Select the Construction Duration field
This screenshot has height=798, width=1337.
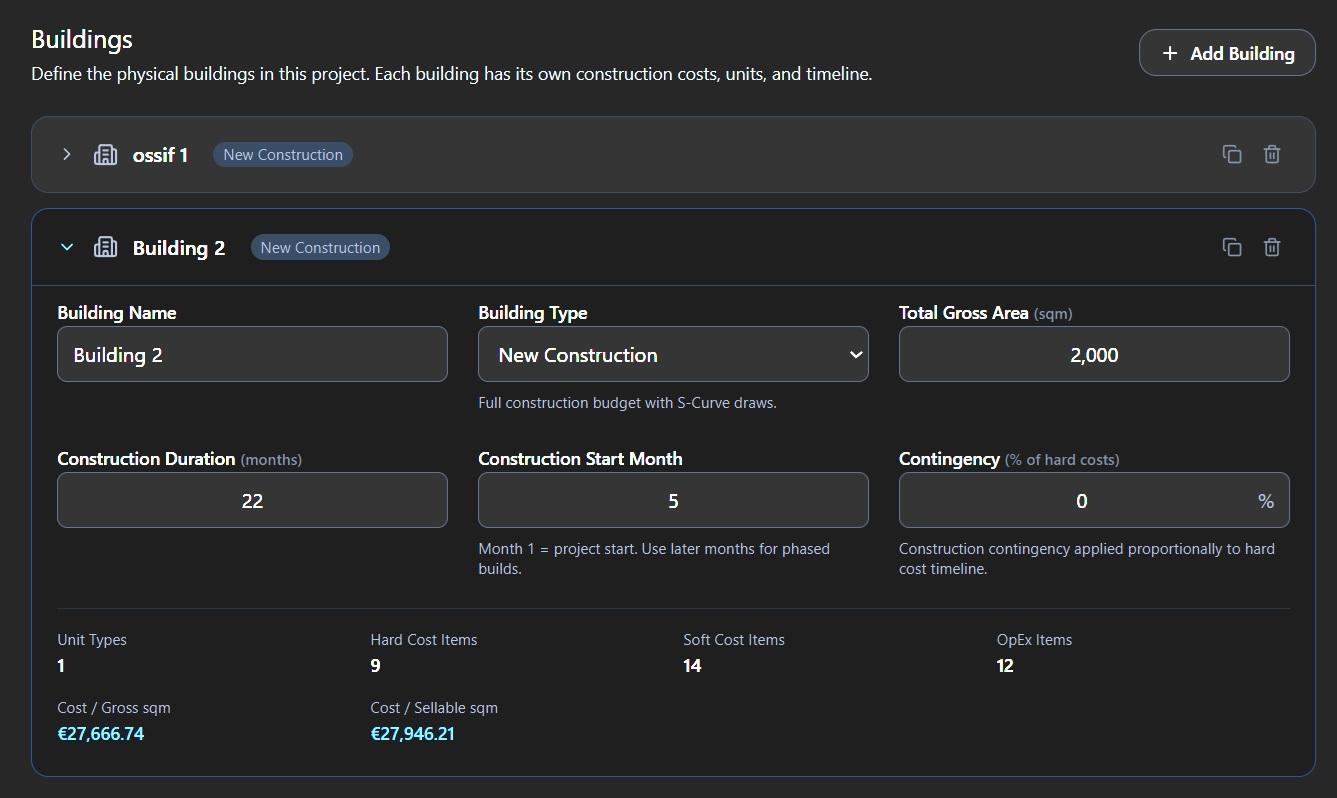point(252,500)
